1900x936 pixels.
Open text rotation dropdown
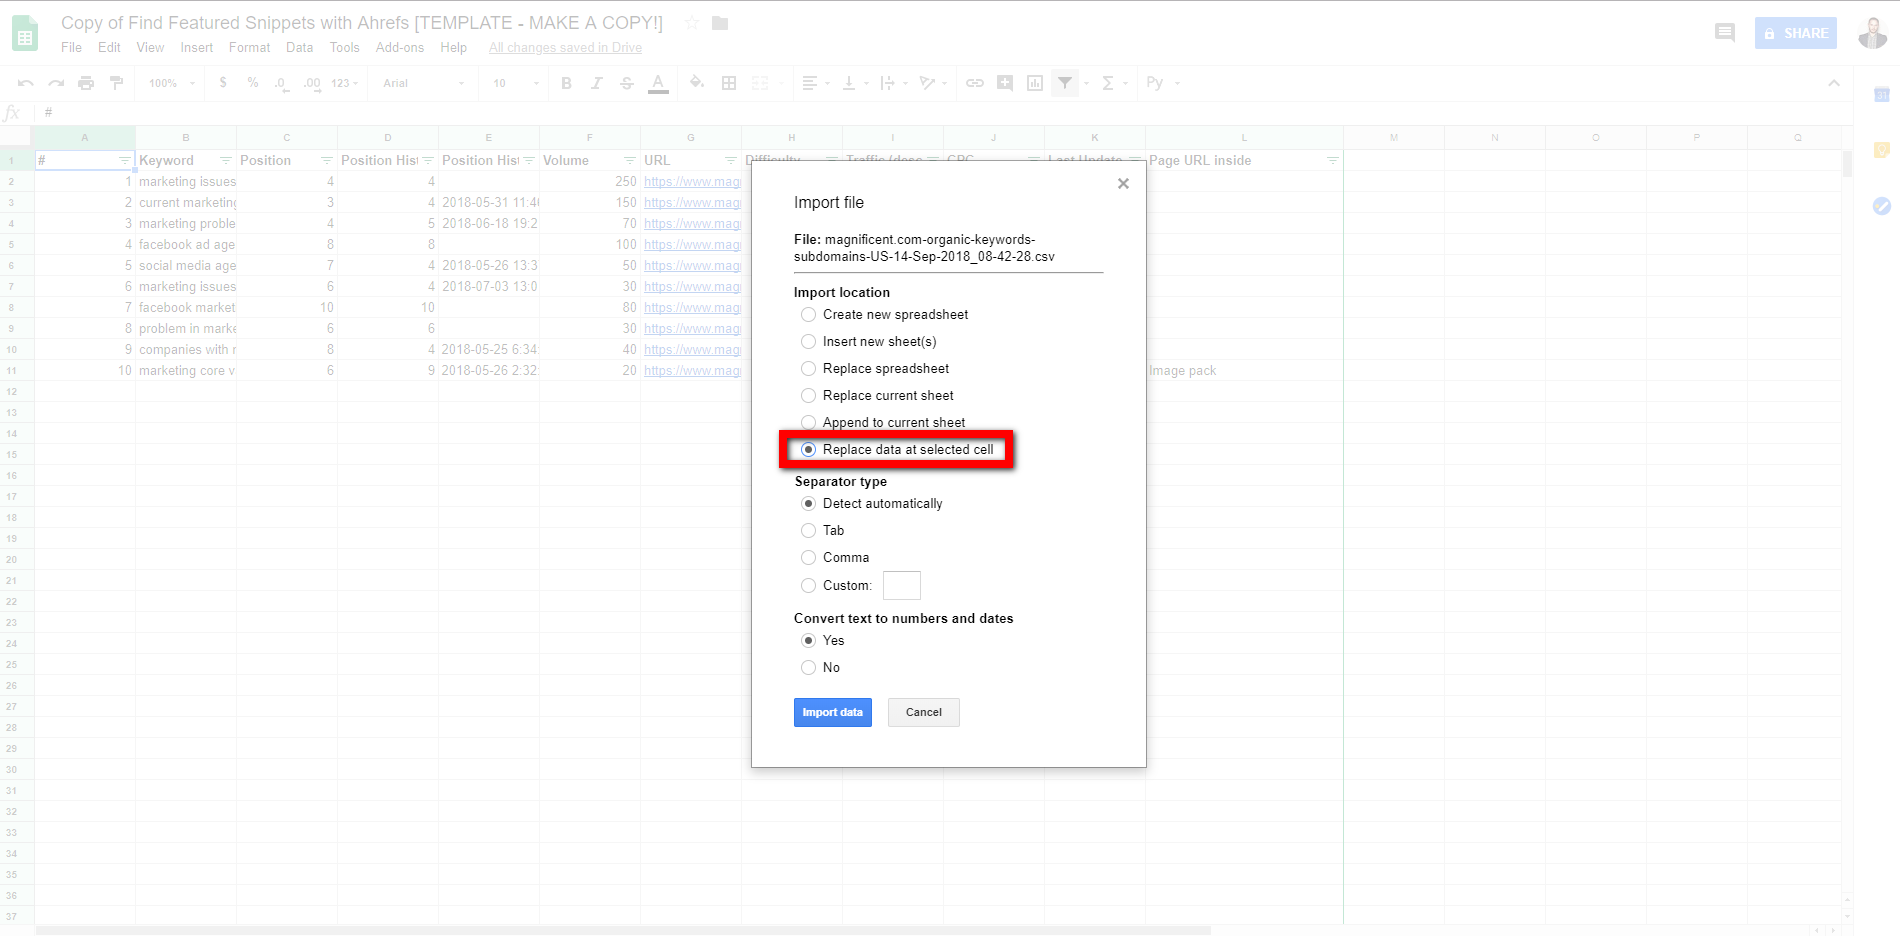tap(932, 83)
